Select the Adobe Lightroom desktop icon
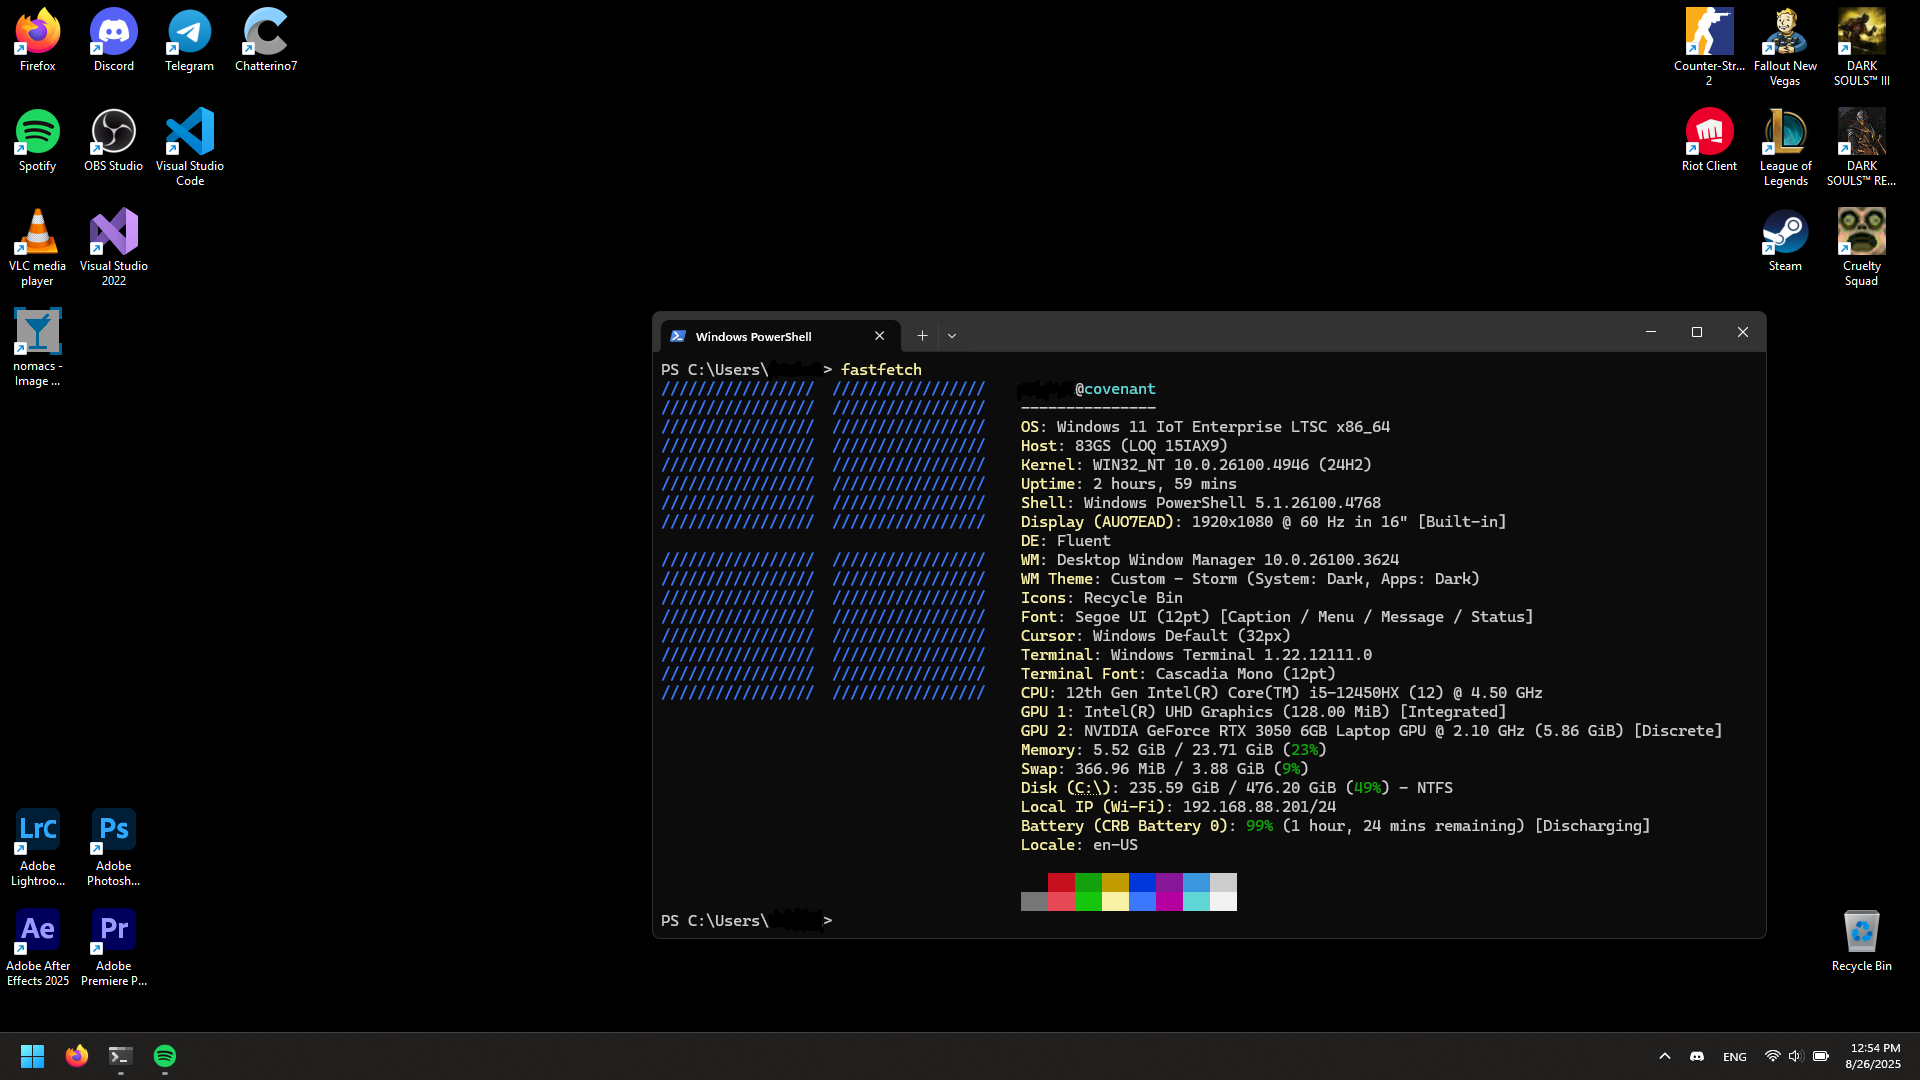Image resolution: width=1920 pixels, height=1080 pixels. [37, 847]
